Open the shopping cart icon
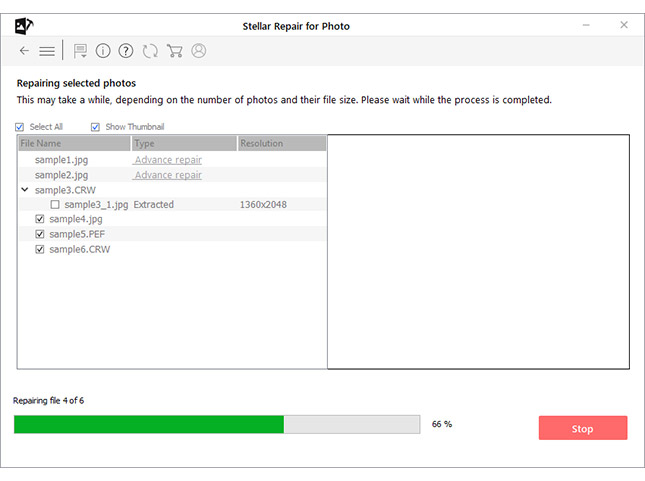Viewport: 645px width, 481px height. pyautogui.click(x=175, y=51)
